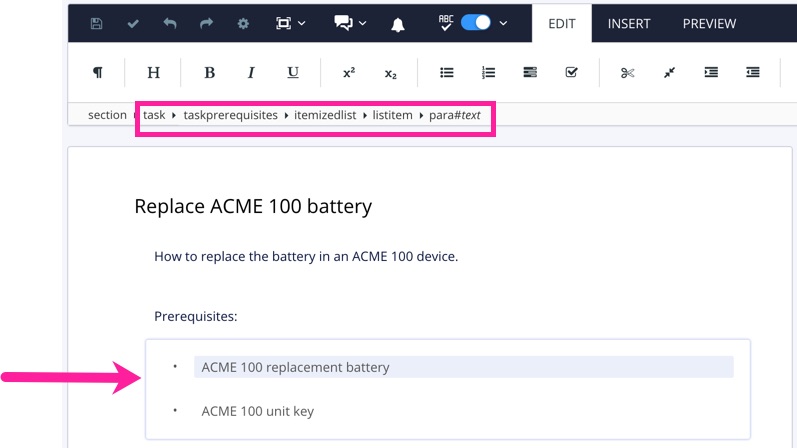
Task: Toggle the spell check switch
Action: coord(475,22)
